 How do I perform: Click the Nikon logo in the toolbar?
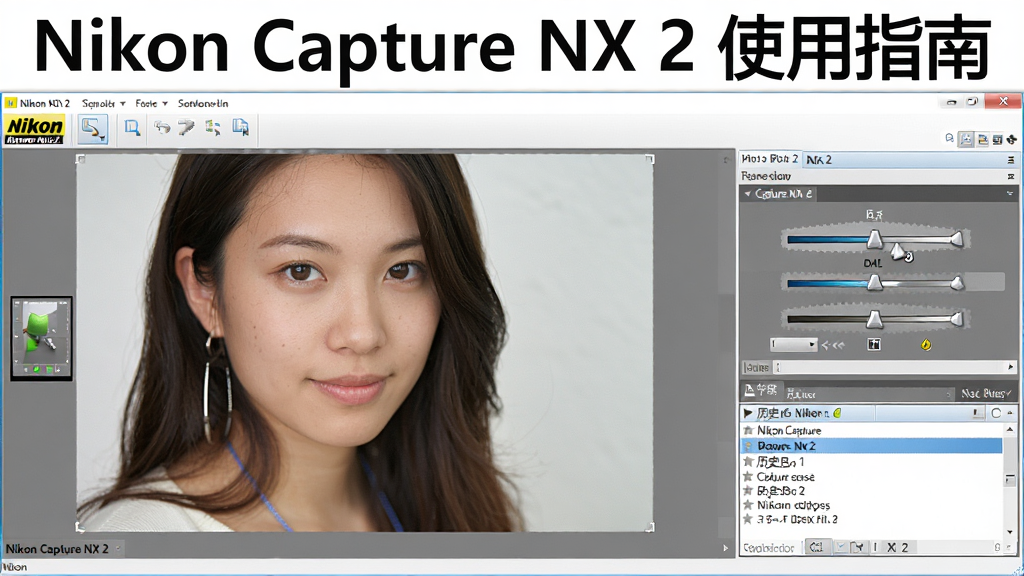[x=35, y=129]
